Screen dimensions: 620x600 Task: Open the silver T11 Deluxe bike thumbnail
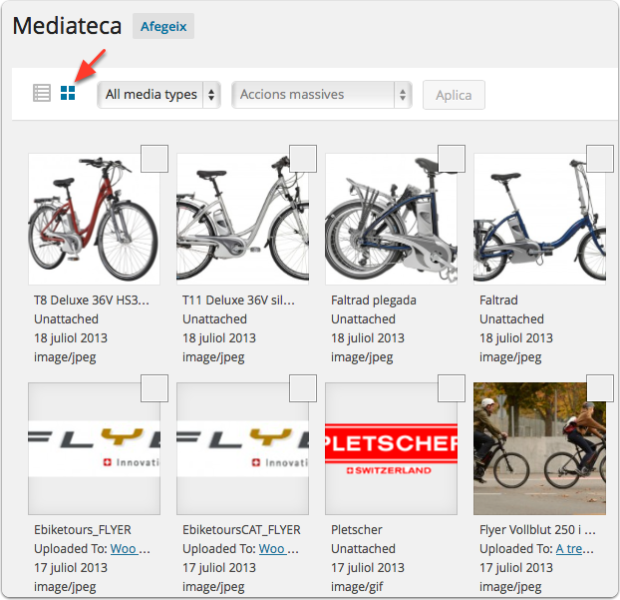point(242,219)
